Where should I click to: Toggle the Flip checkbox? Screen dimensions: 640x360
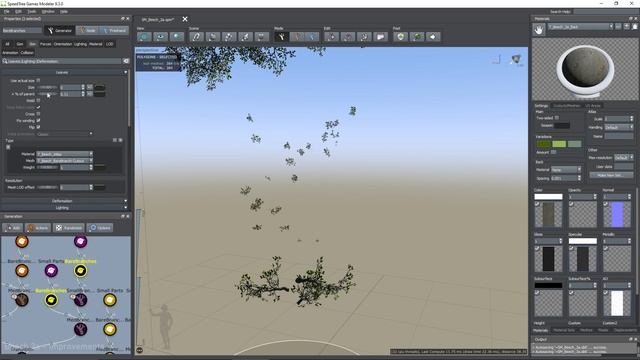tap(38, 127)
